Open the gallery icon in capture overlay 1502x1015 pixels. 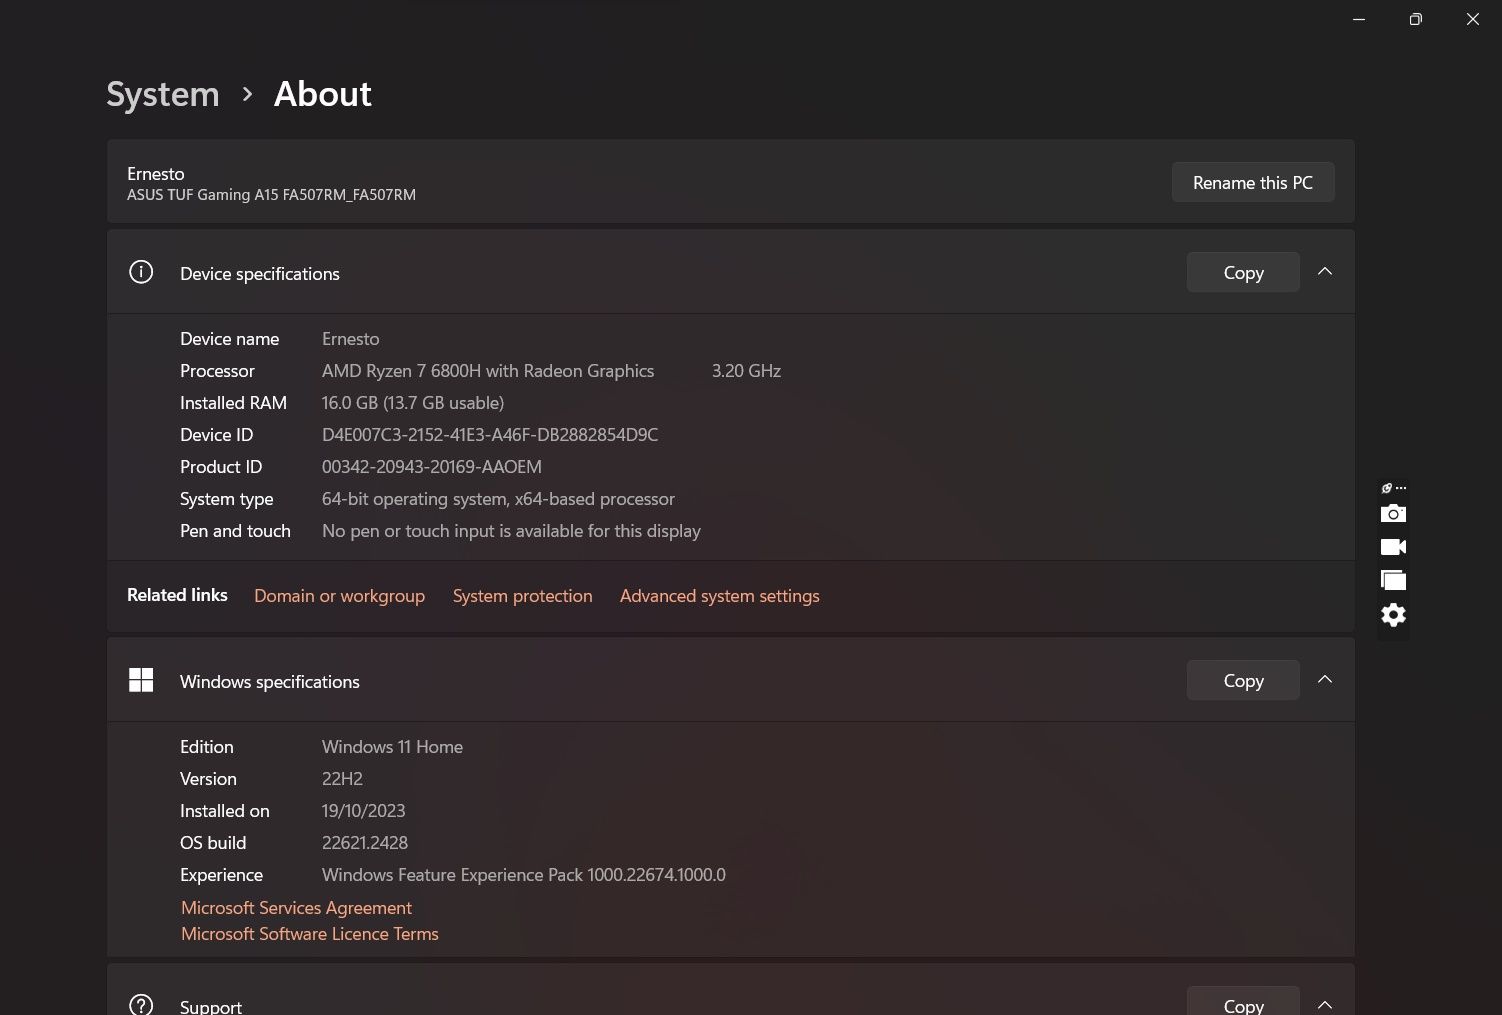click(x=1393, y=580)
